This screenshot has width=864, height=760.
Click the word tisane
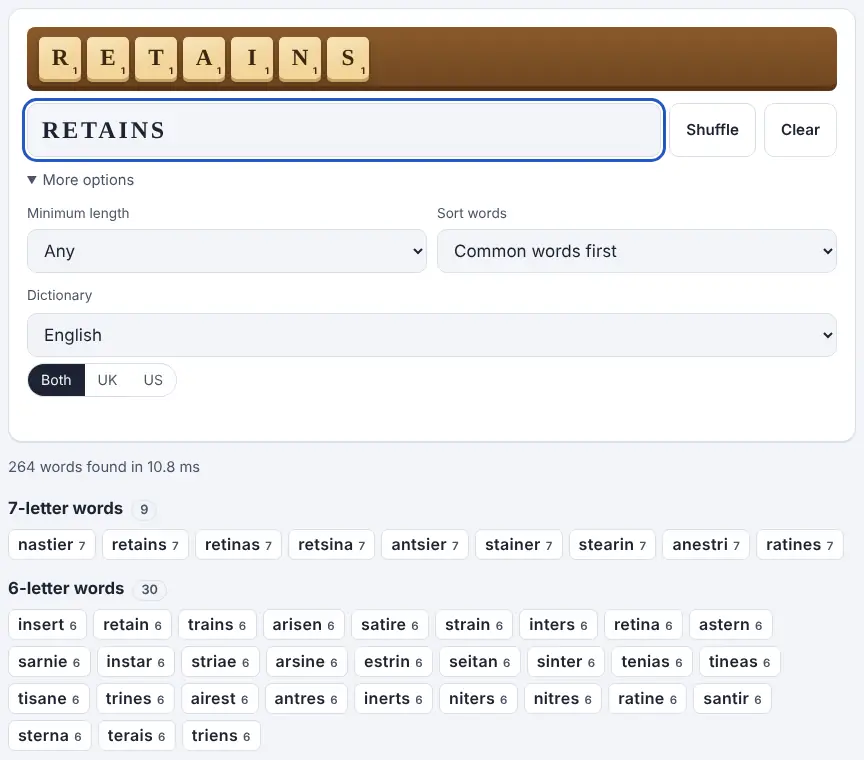point(49,698)
